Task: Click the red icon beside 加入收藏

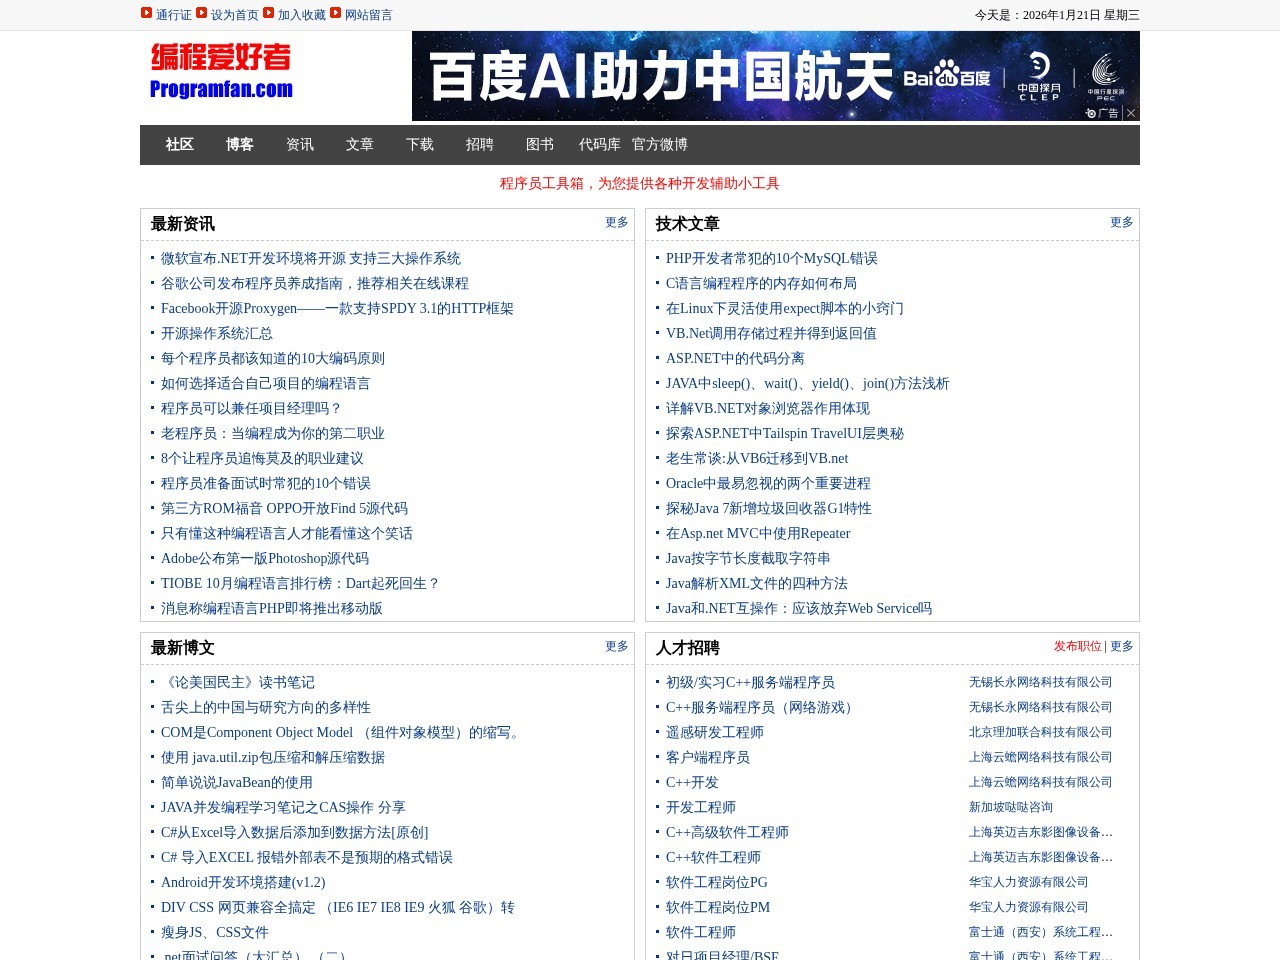Action: pyautogui.click(x=269, y=13)
